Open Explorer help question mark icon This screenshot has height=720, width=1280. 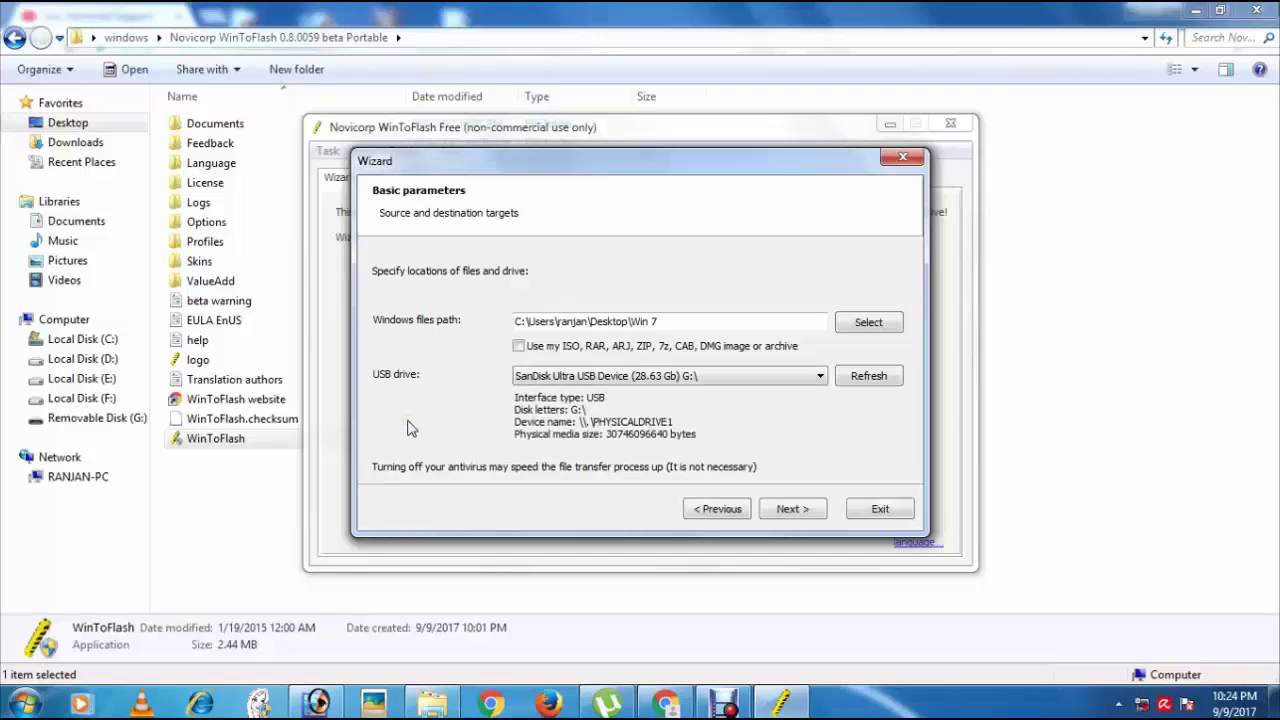(1259, 69)
